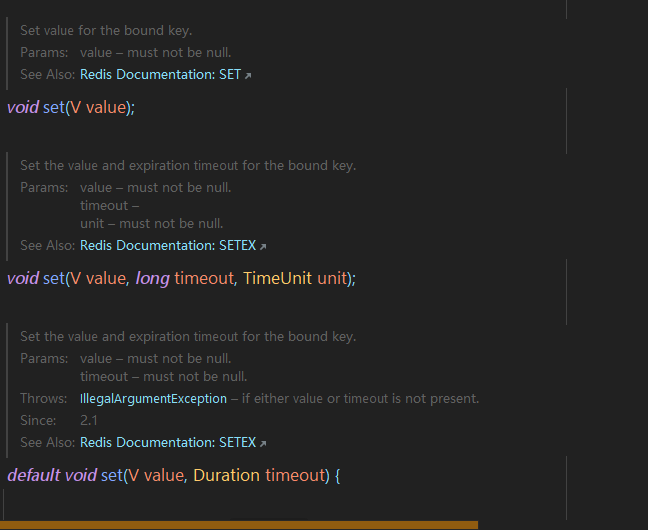Screen dimensions: 648x530
Task: Click the 'long' keyword
Action: tap(152, 279)
